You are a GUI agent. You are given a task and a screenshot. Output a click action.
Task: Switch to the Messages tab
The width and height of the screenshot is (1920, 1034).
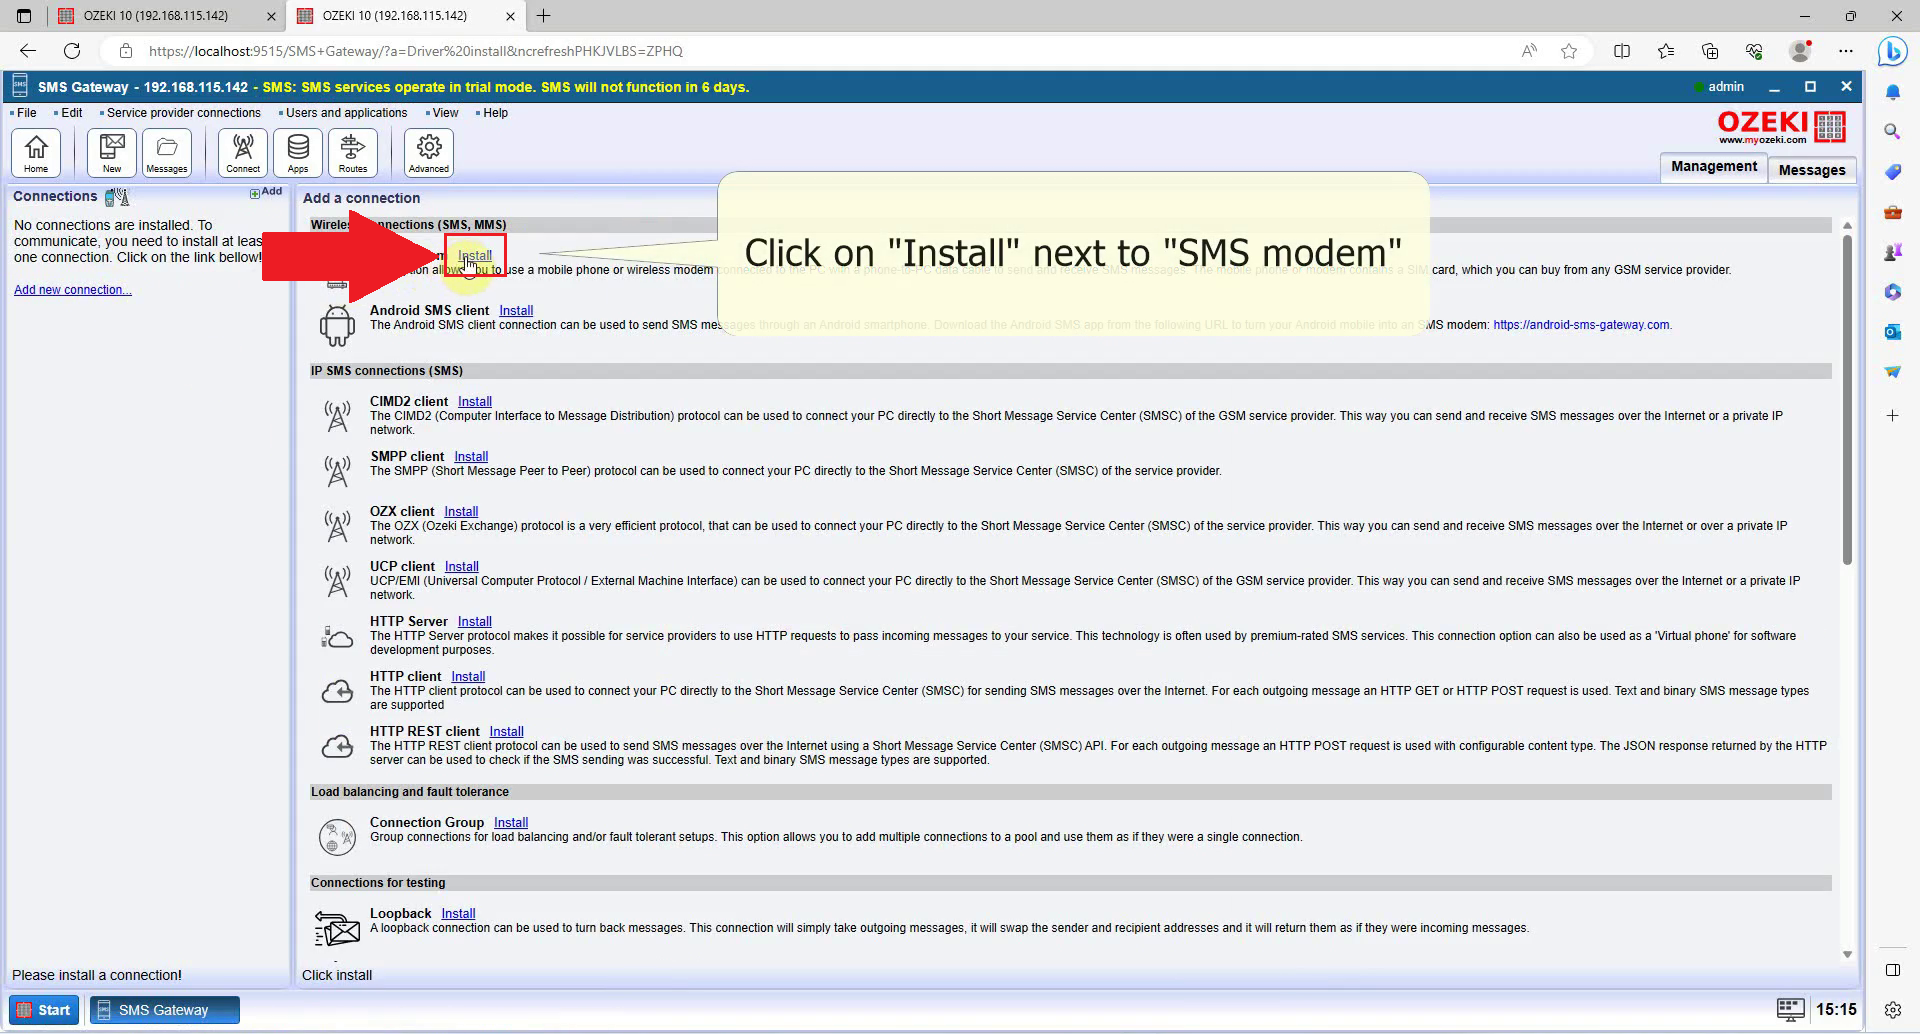1812,170
